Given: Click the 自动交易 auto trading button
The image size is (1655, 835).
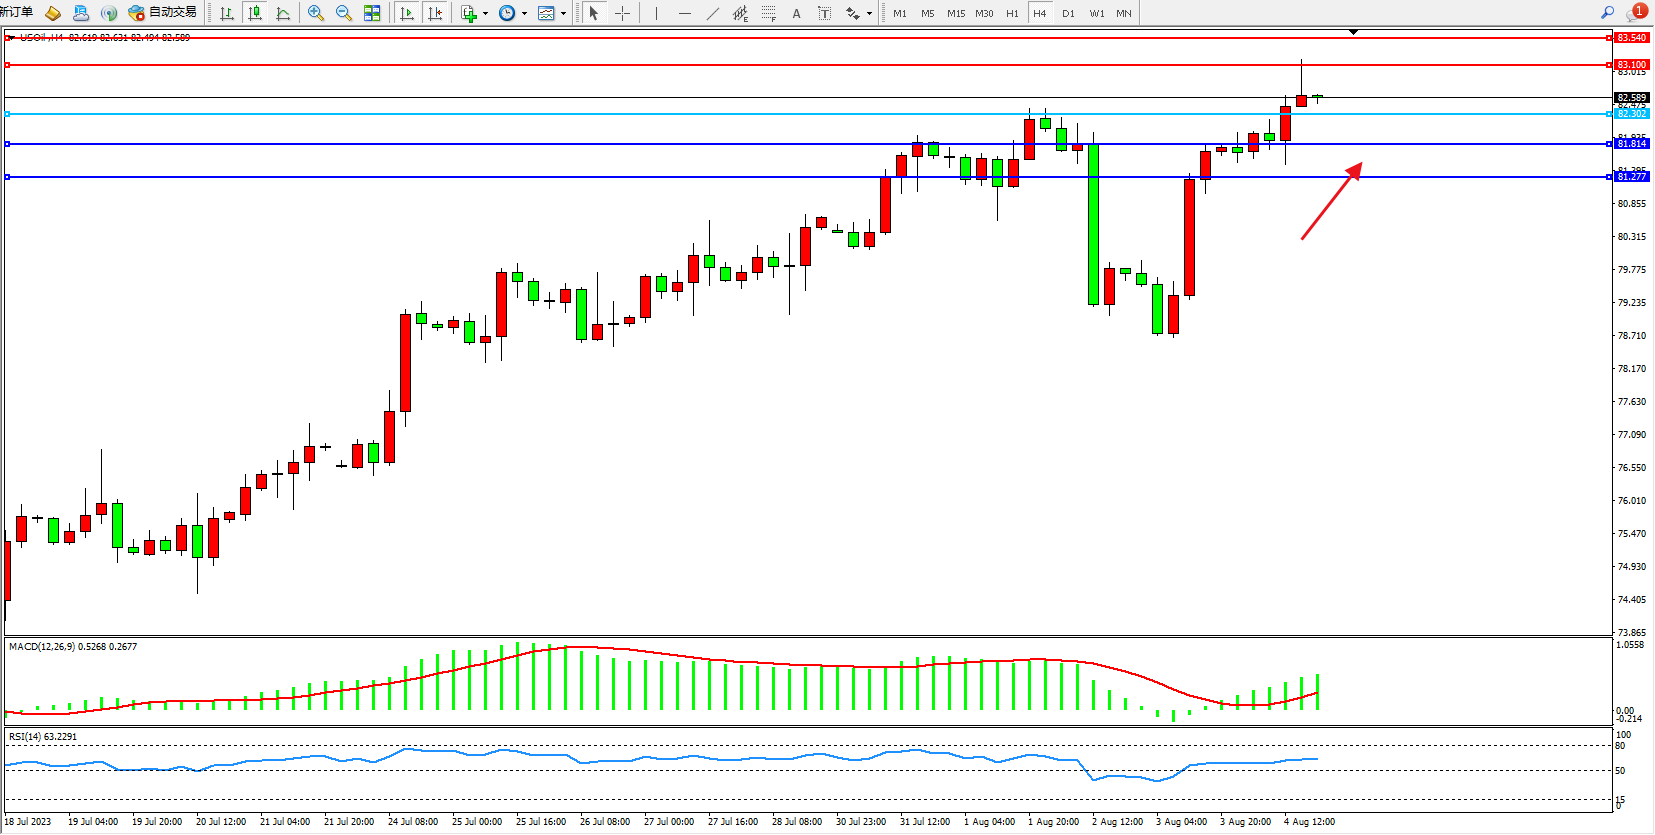Looking at the screenshot, I should point(162,13).
